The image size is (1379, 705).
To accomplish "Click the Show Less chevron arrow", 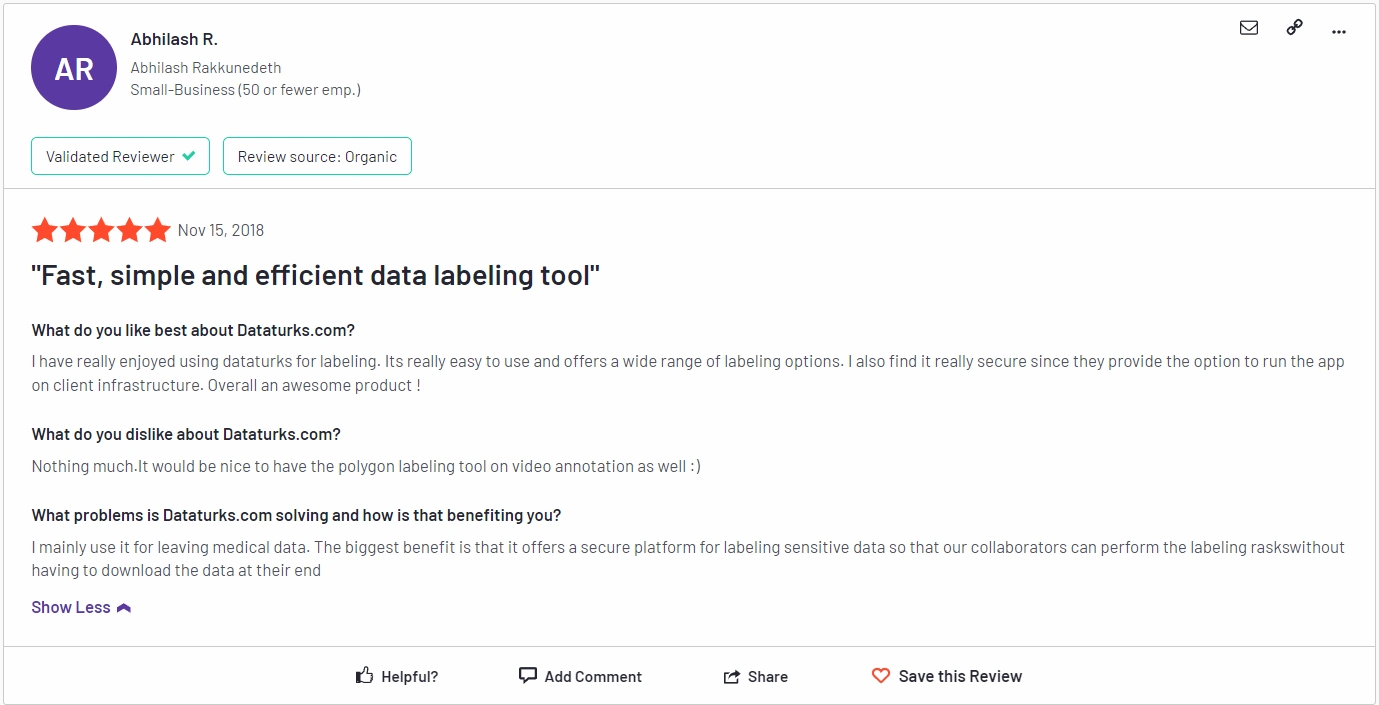I will point(124,608).
